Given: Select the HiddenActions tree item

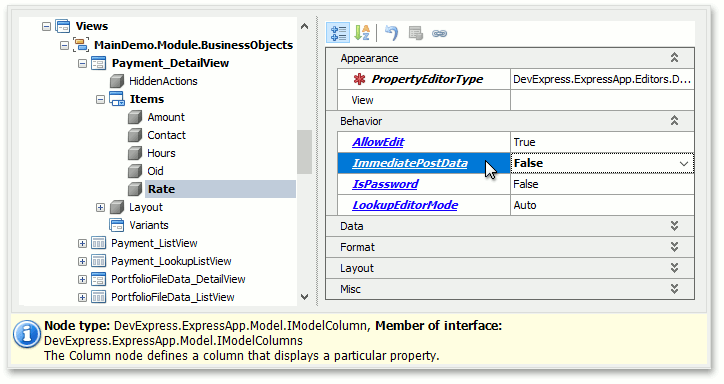Looking at the screenshot, I should click(x=163, y=81).
